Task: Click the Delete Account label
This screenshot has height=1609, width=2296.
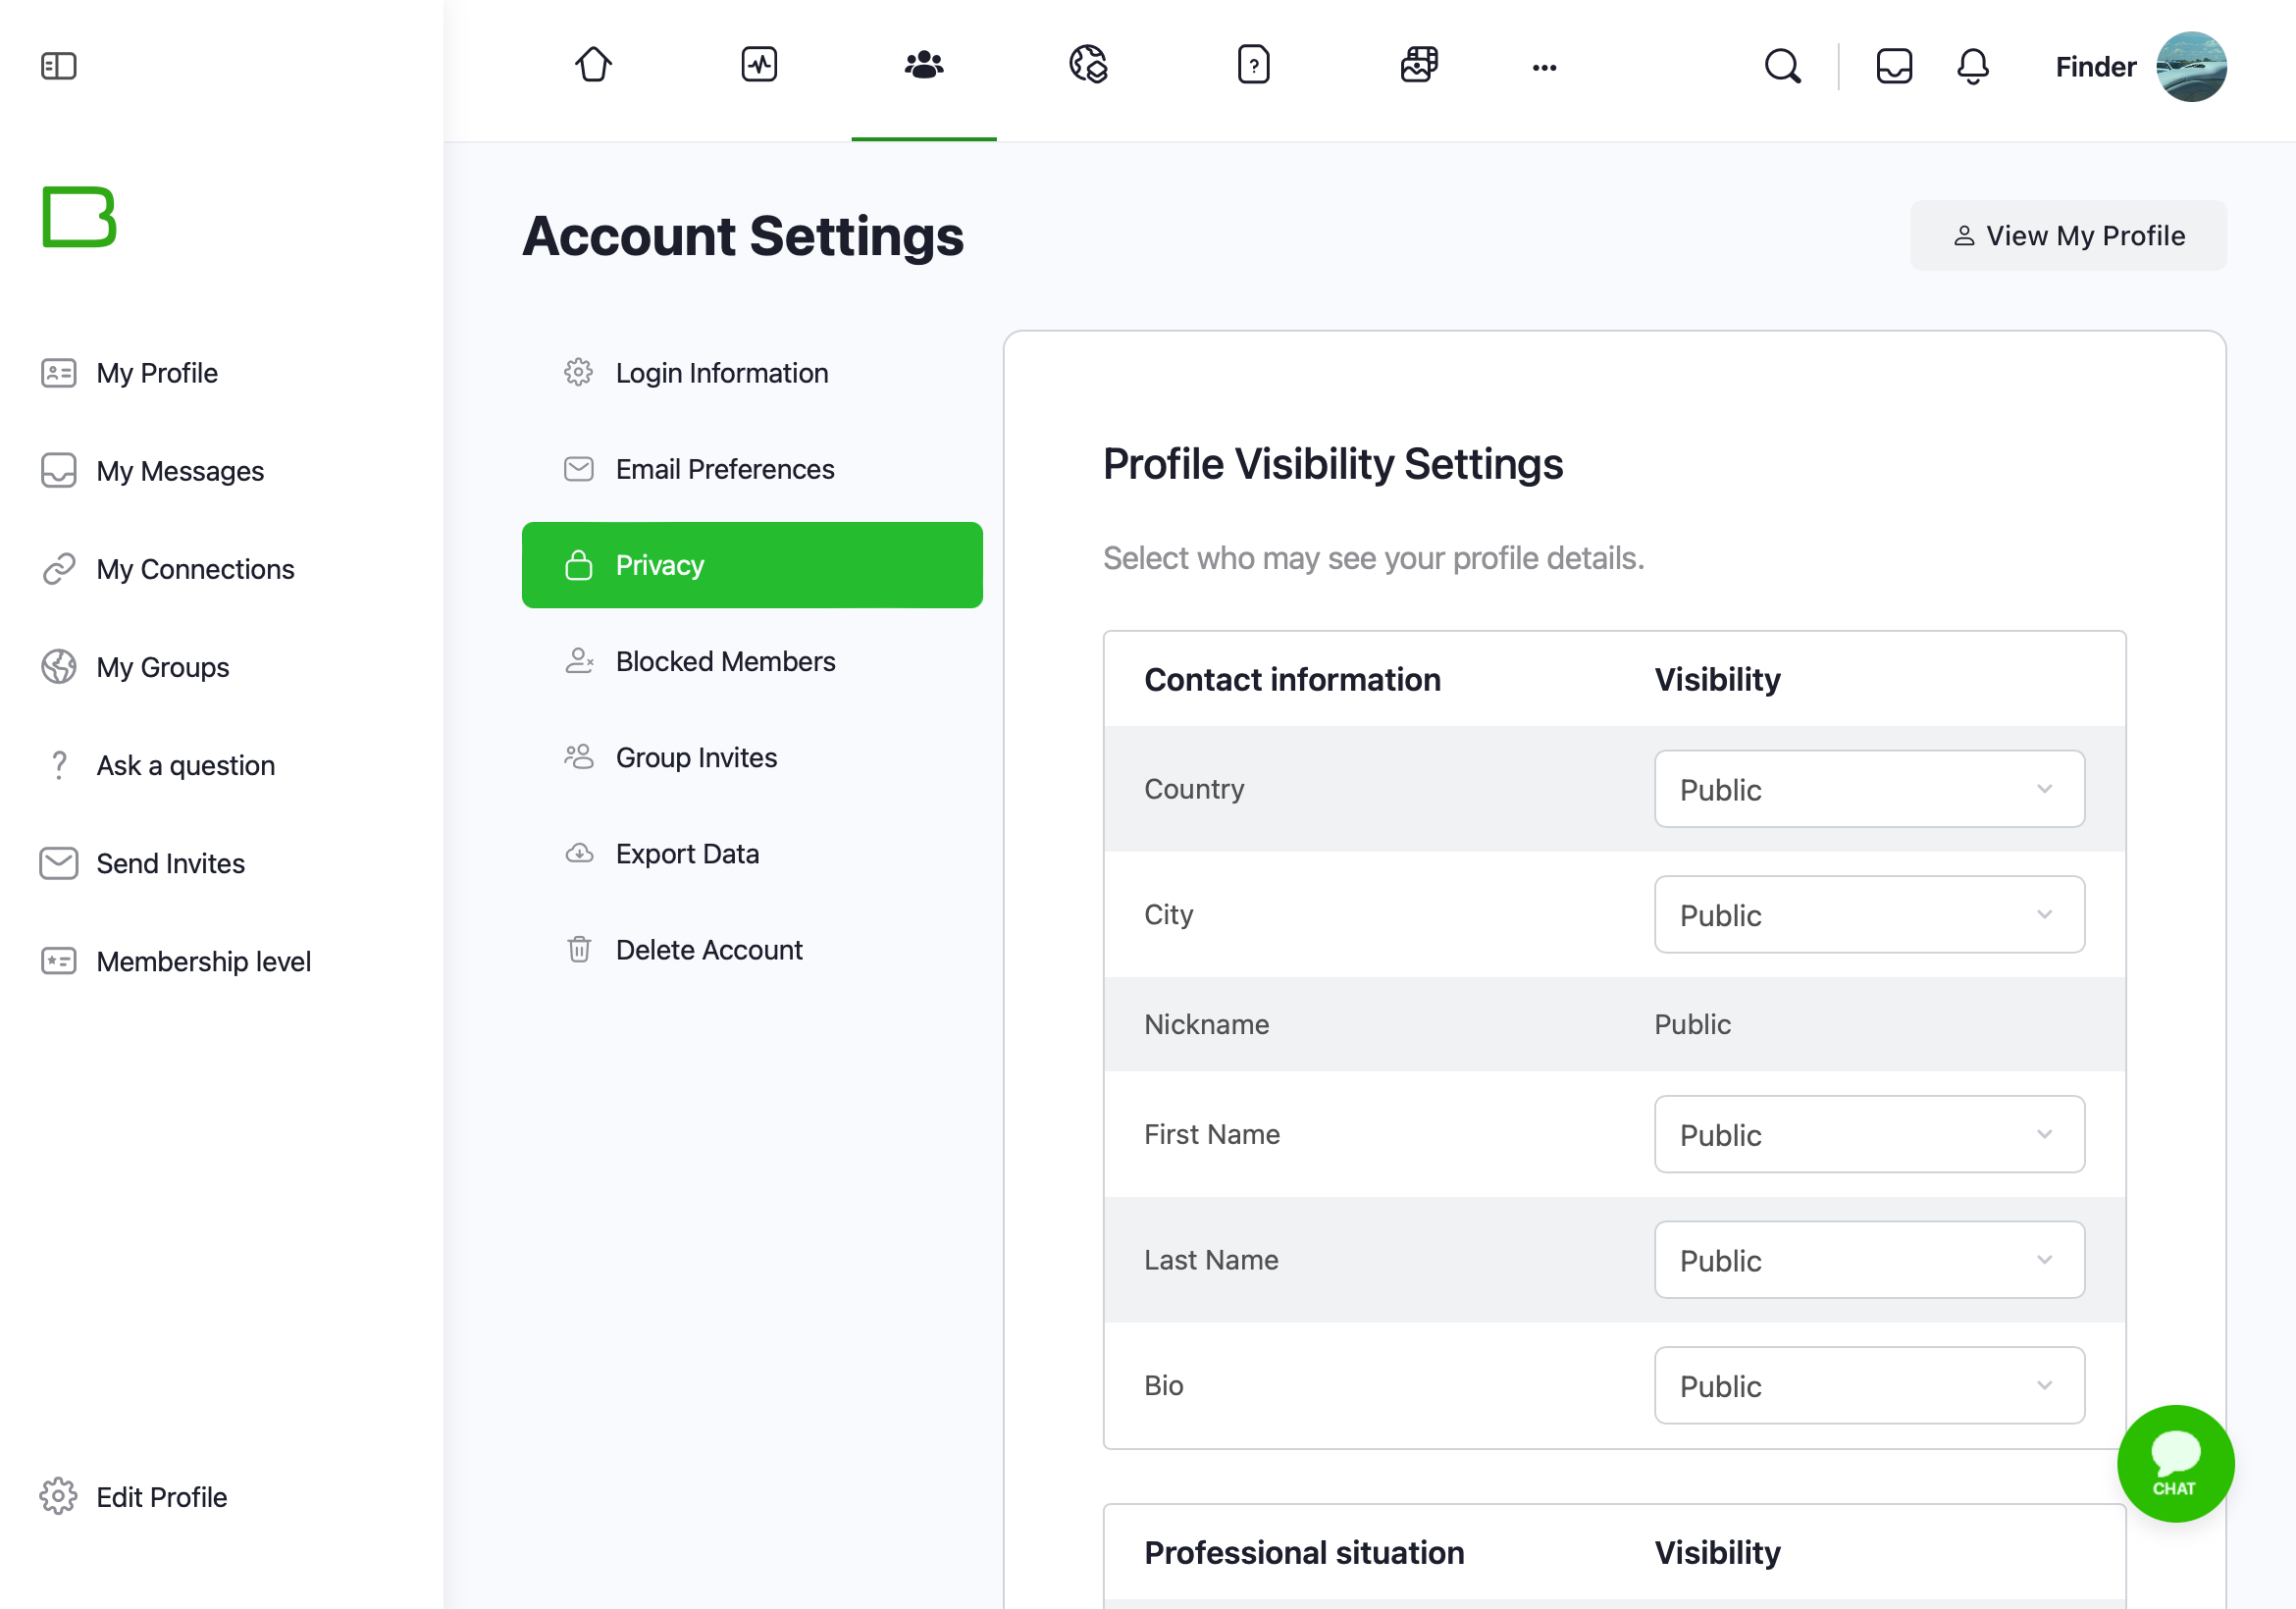Action: coord(709,949)
